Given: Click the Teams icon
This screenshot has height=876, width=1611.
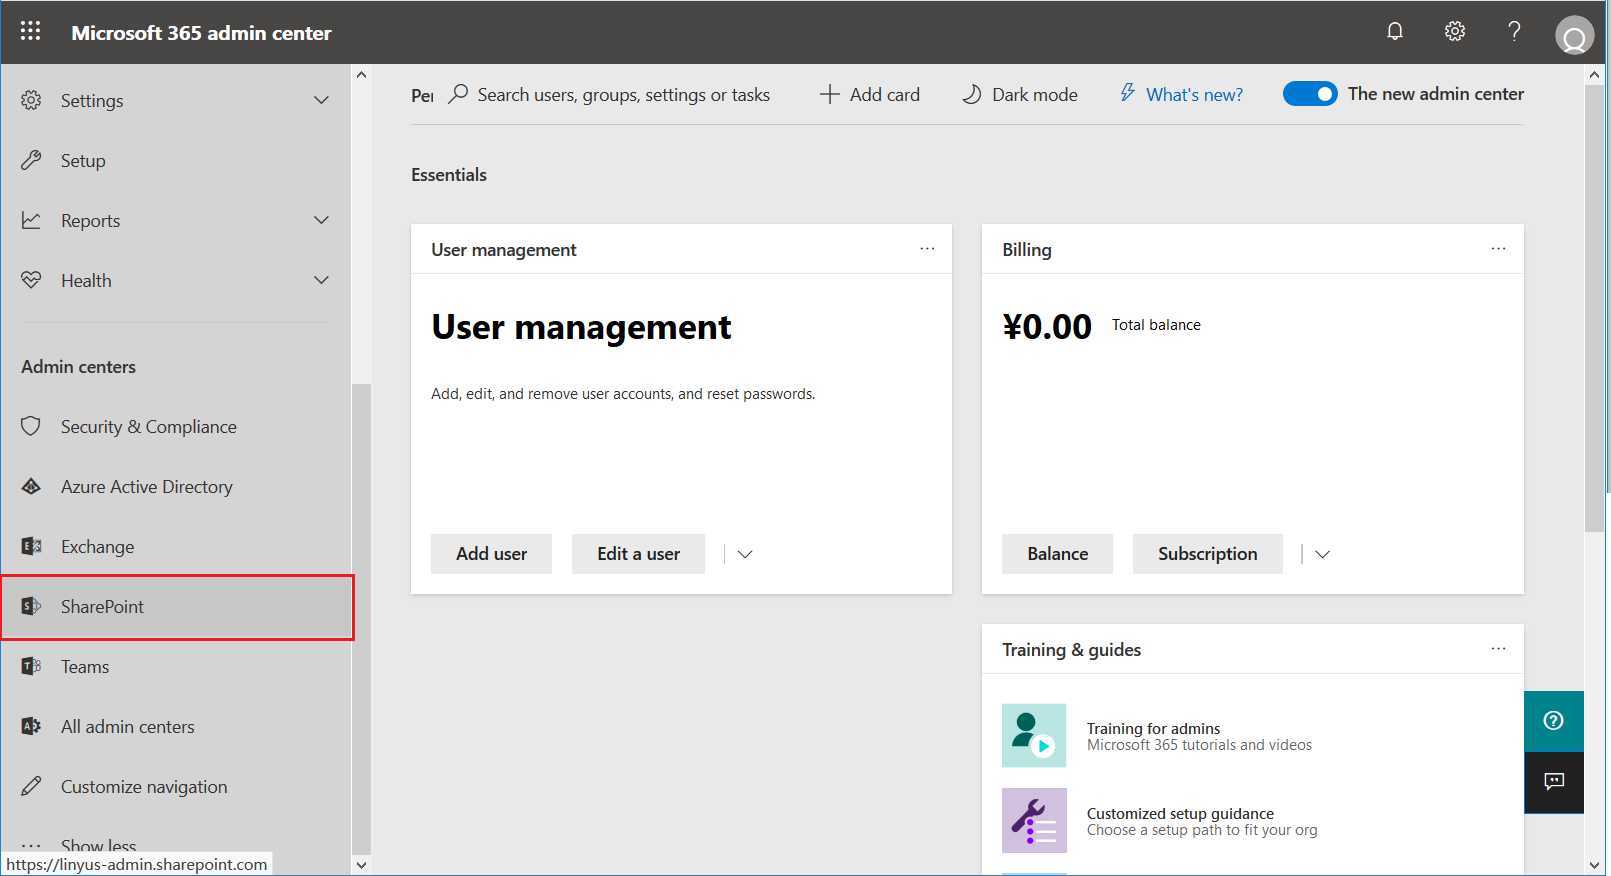Looking at the screenshot, I should tap(31, 666).
